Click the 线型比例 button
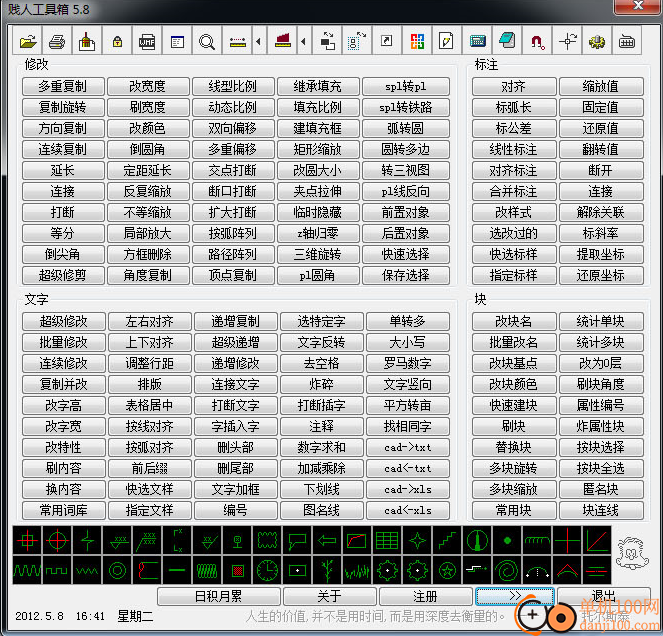 (x=233, y=86)
